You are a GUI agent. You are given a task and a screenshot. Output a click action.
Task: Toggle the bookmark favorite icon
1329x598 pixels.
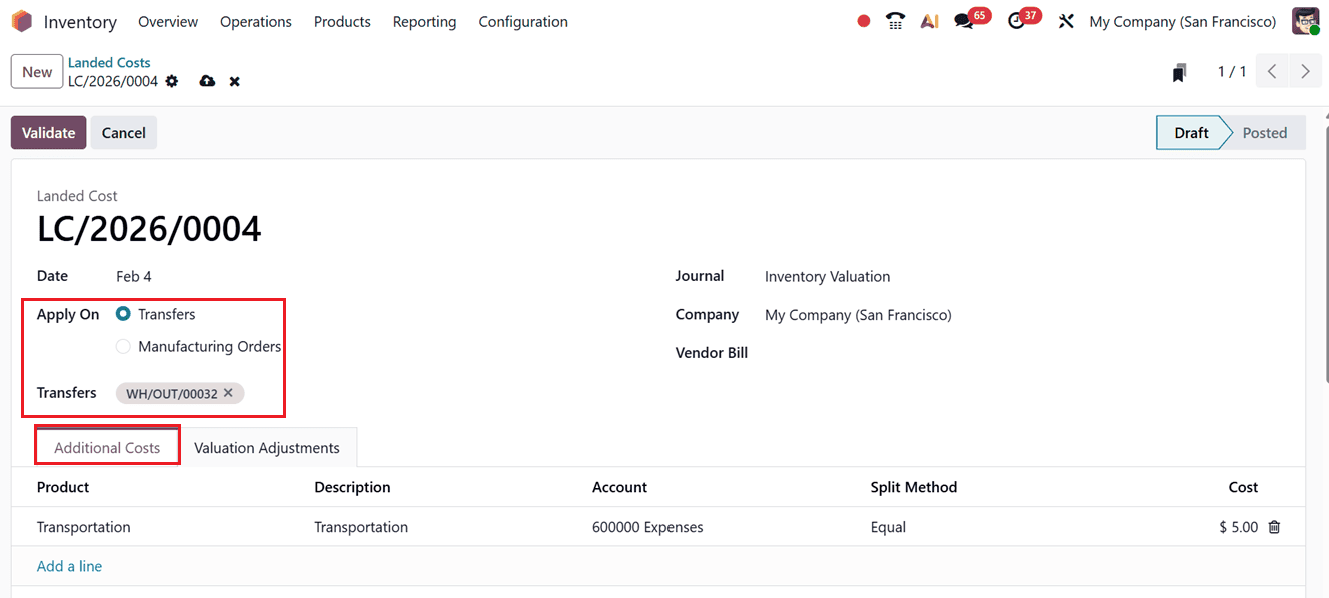tap(1180, 71)
